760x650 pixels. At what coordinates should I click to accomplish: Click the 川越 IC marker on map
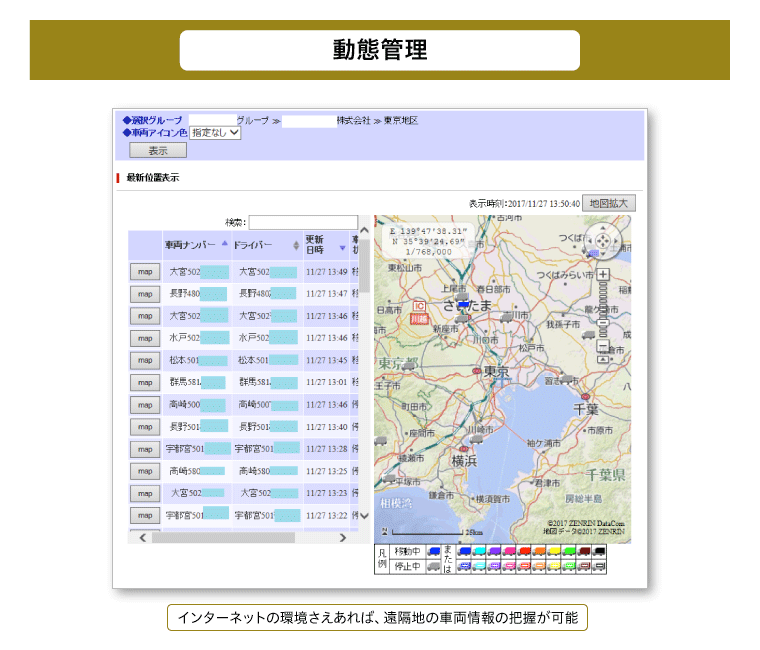(x=419, y=314)
